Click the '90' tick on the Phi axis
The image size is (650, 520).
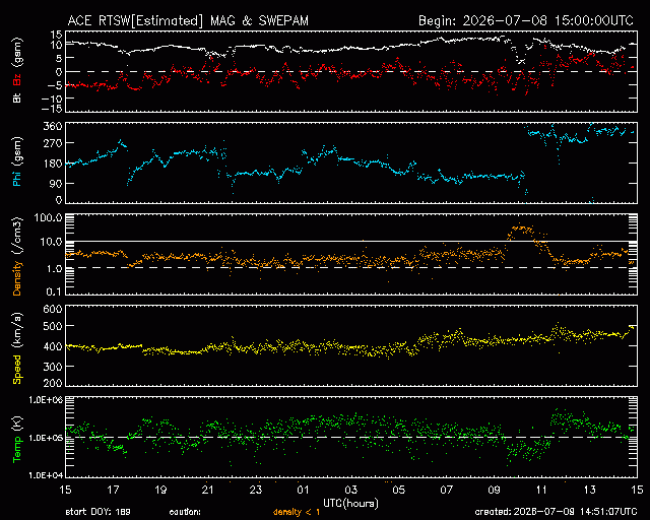coord(56,183)
